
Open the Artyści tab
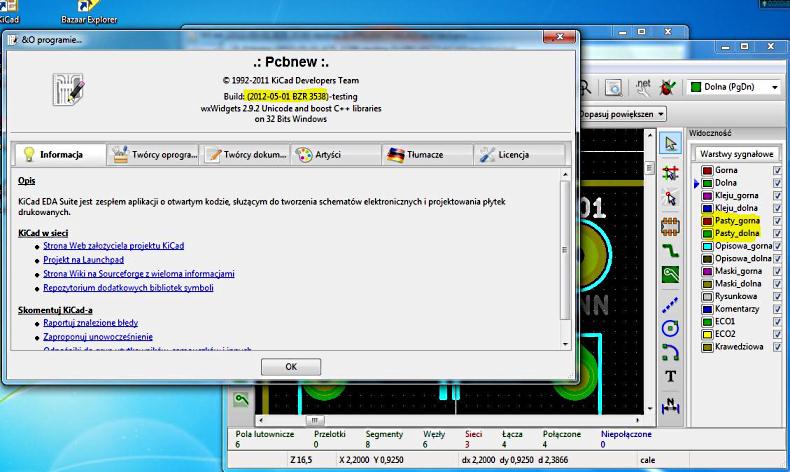(337, 155)
